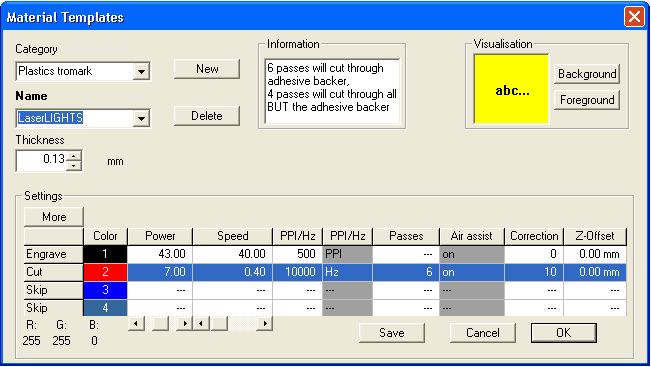Choose the Background color button
This screenshot has height=367, width=651.
[x=587, y=74]
